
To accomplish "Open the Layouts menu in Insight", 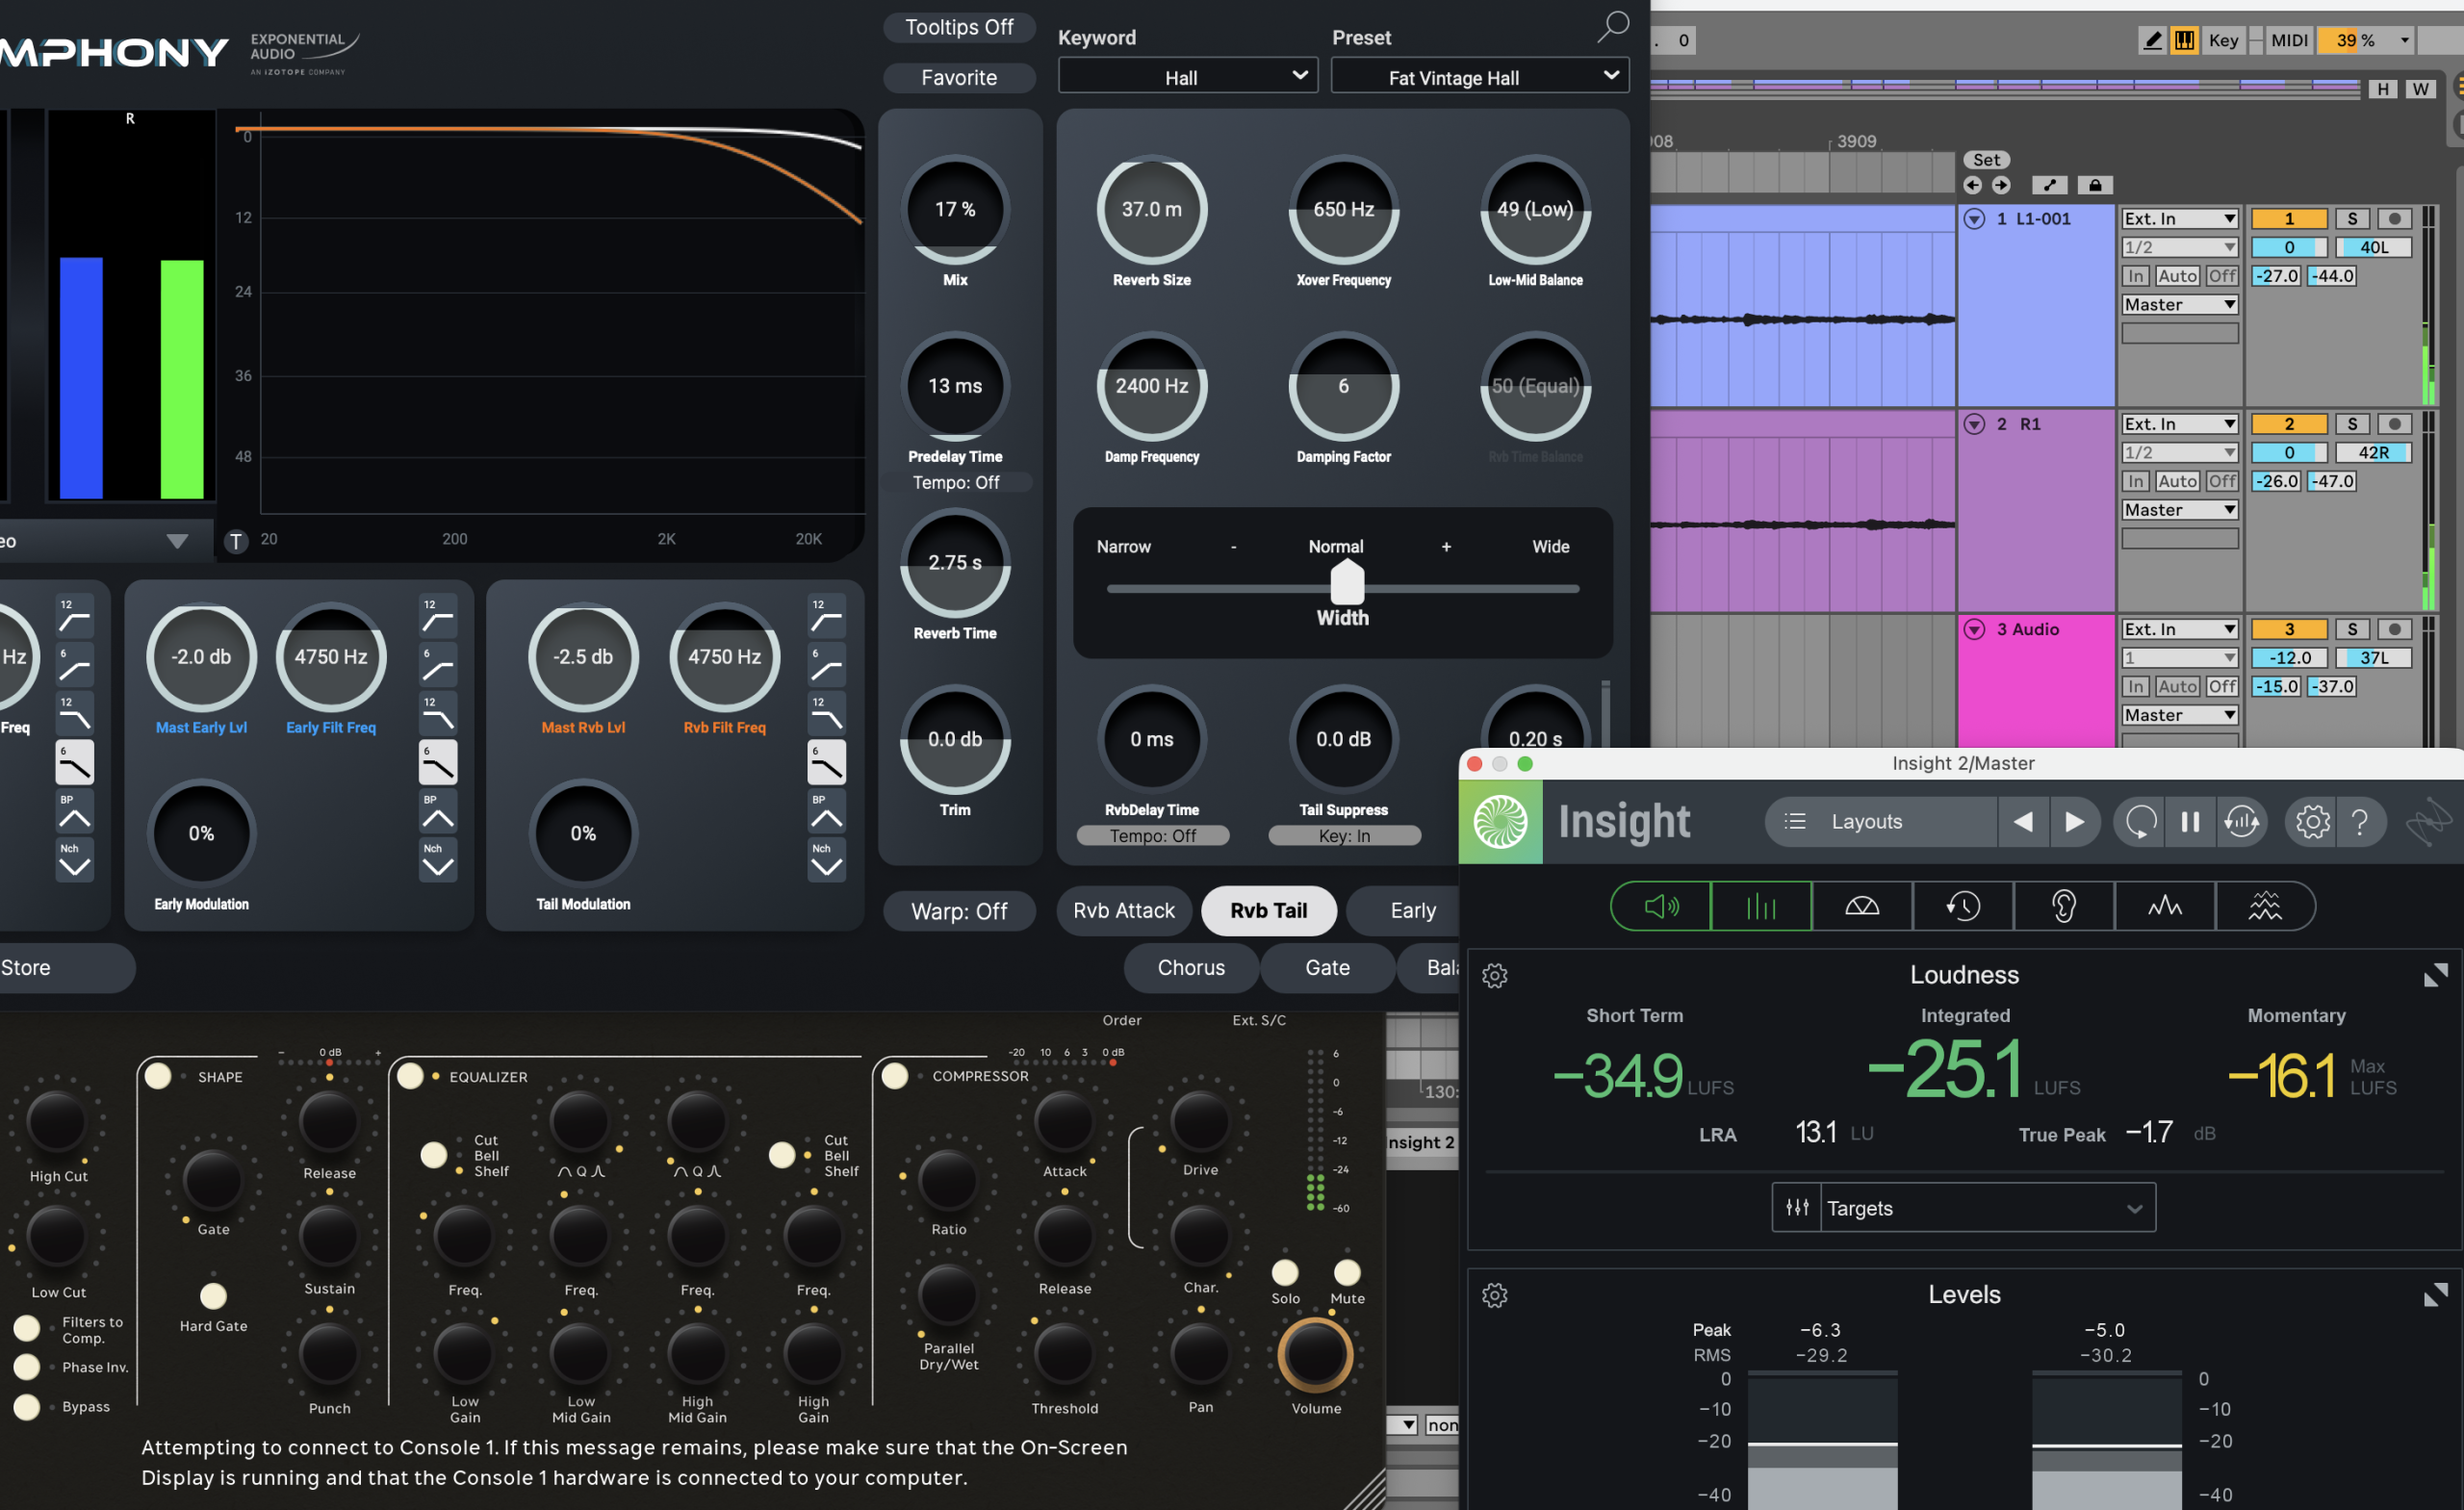I will 1881,822.
